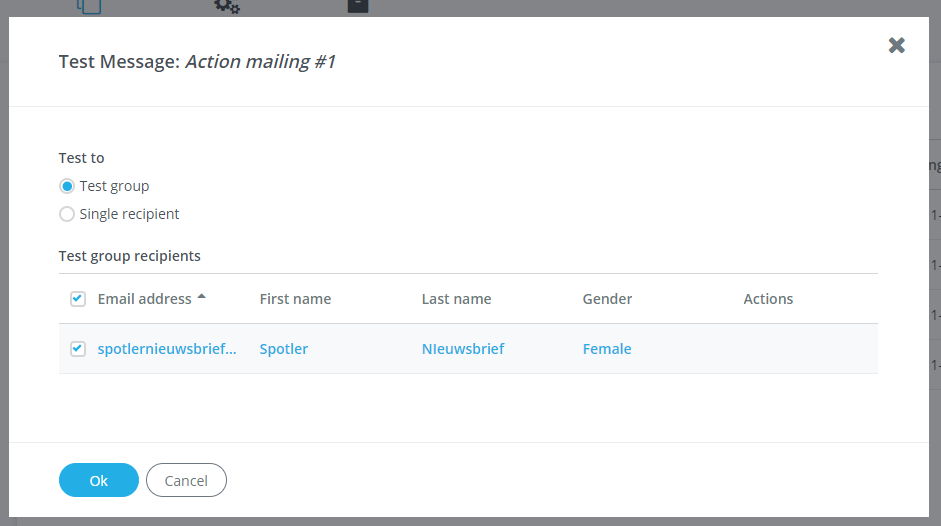Click the Female gender link

(x=607, y=349)
